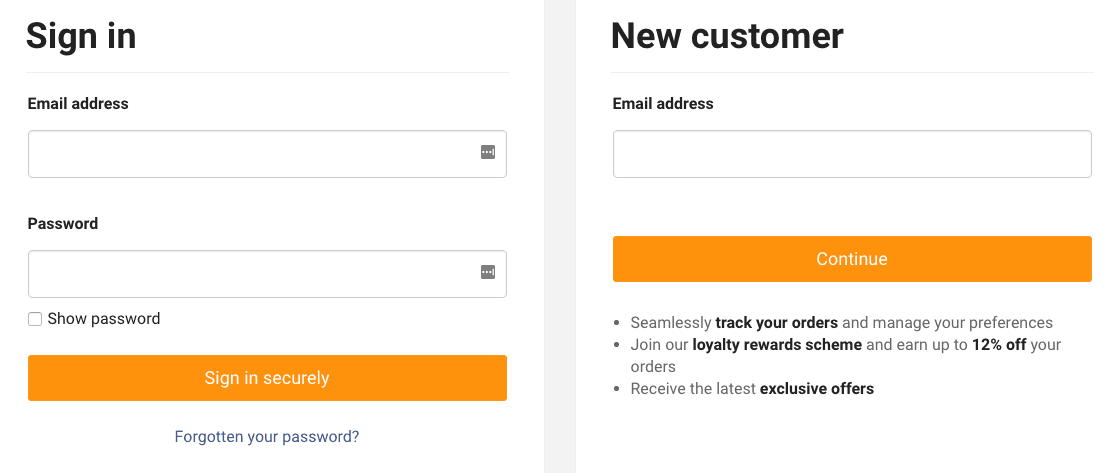The width and height of the screenshot is (1118, 473).
Task: Click the Email address label under New customer
Action: 663,104
